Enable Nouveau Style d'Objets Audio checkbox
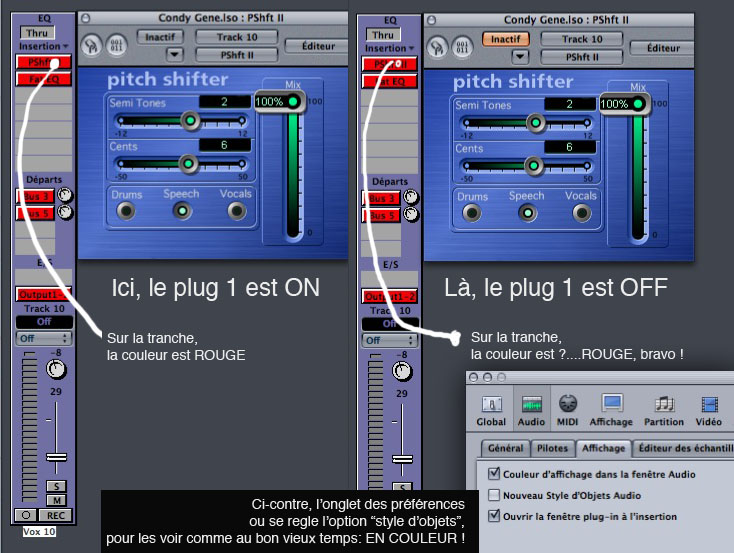This screenshot has height=553, width=734. pyautogui.click(x=494, y=495)
